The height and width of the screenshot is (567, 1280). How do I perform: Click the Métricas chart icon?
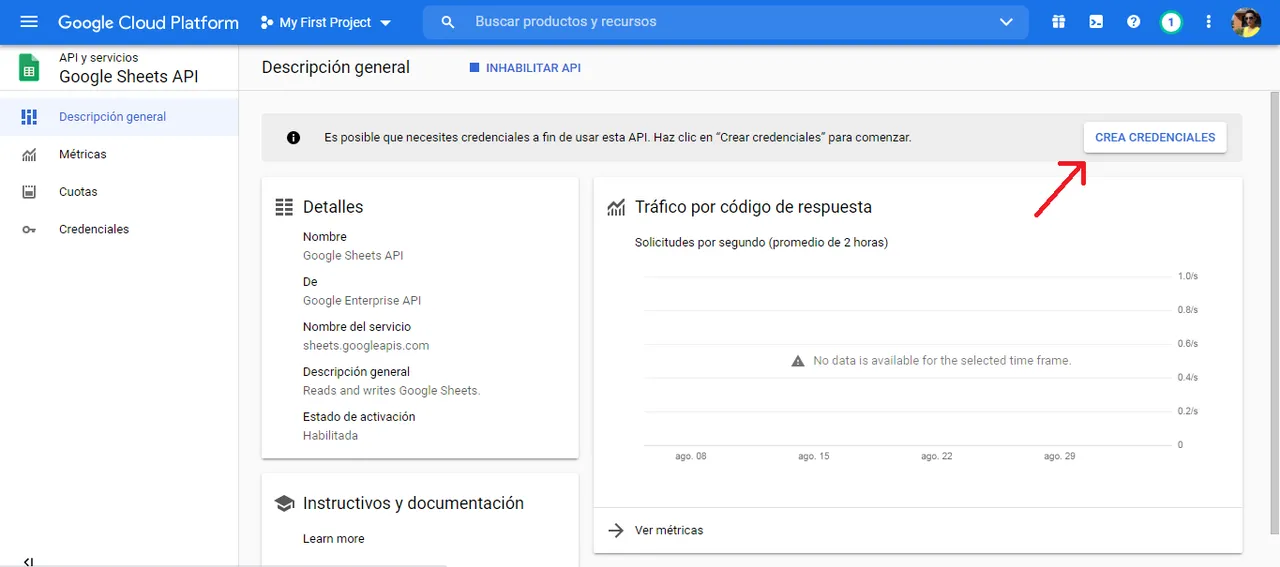[x=29, y=154]
